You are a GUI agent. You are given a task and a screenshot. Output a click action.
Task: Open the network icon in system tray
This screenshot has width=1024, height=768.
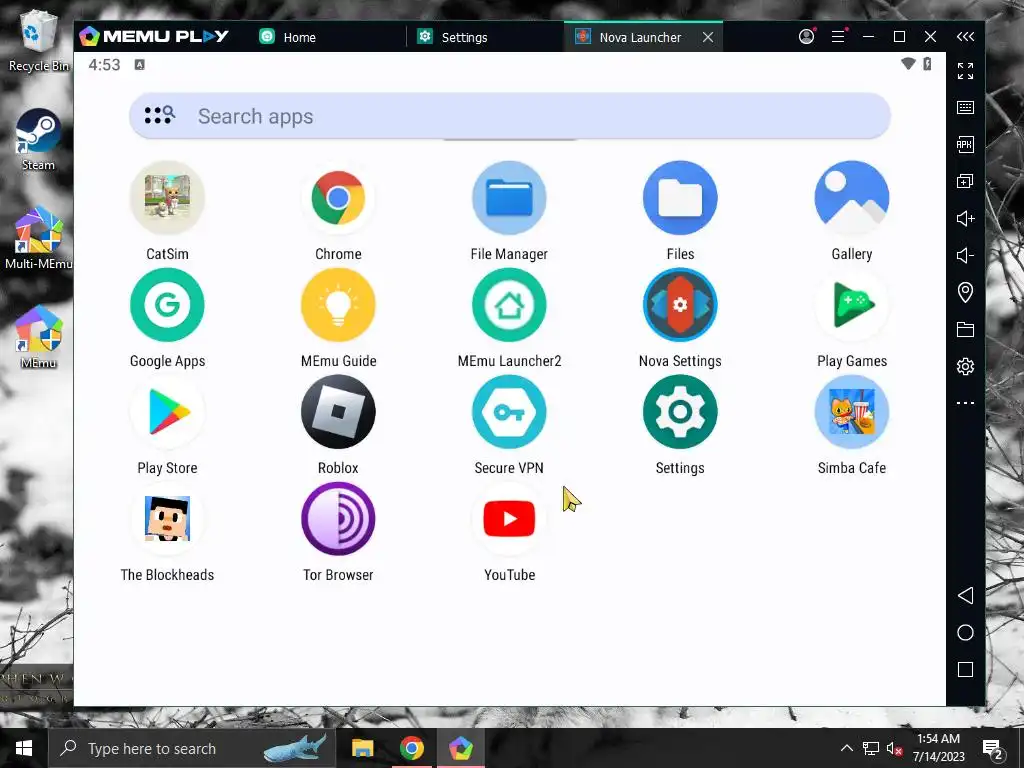(871, 748)
